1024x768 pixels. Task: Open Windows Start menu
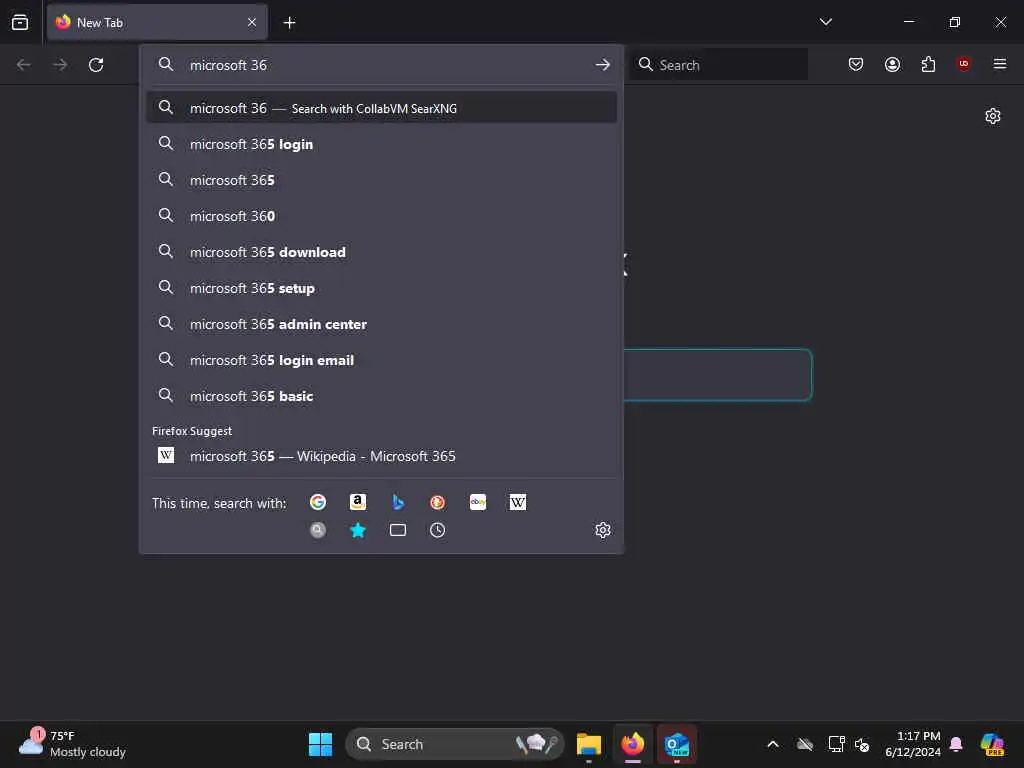pos(320,744)
